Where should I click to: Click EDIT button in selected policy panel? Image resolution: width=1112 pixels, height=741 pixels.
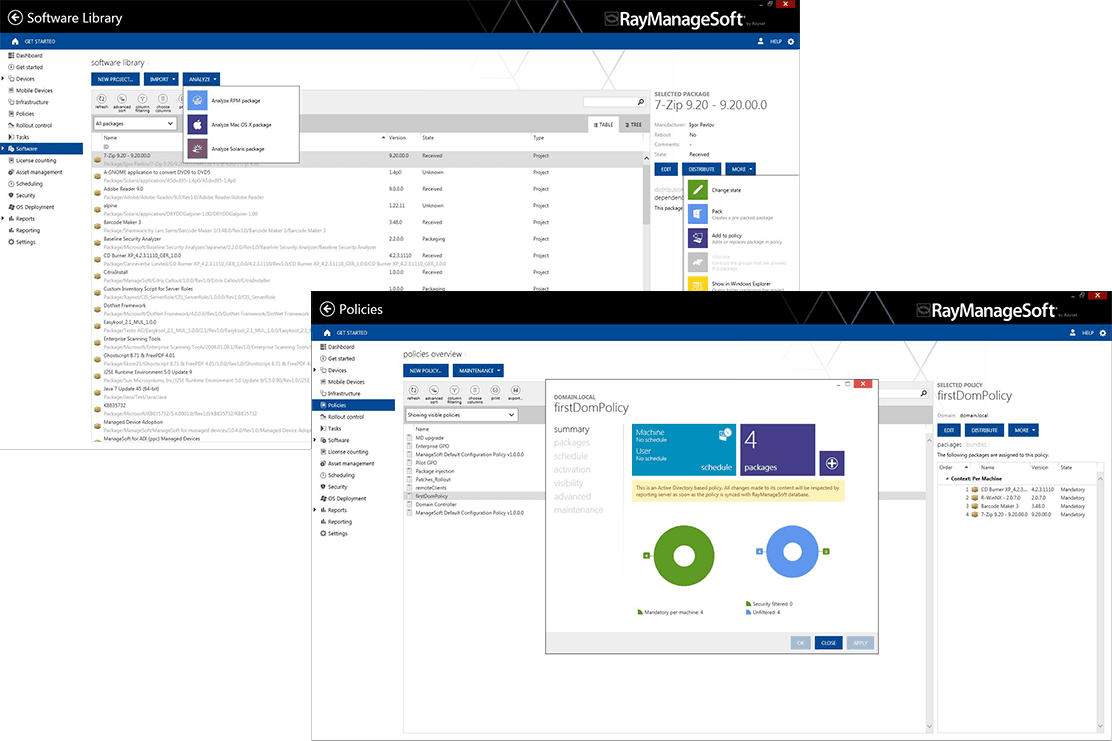click(x=949, y=430)
